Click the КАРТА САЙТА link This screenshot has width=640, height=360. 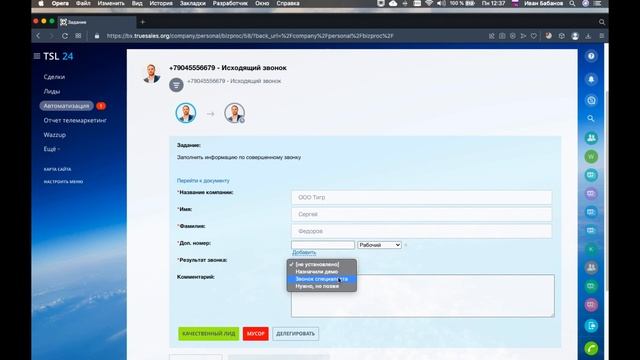click(58, 169)
